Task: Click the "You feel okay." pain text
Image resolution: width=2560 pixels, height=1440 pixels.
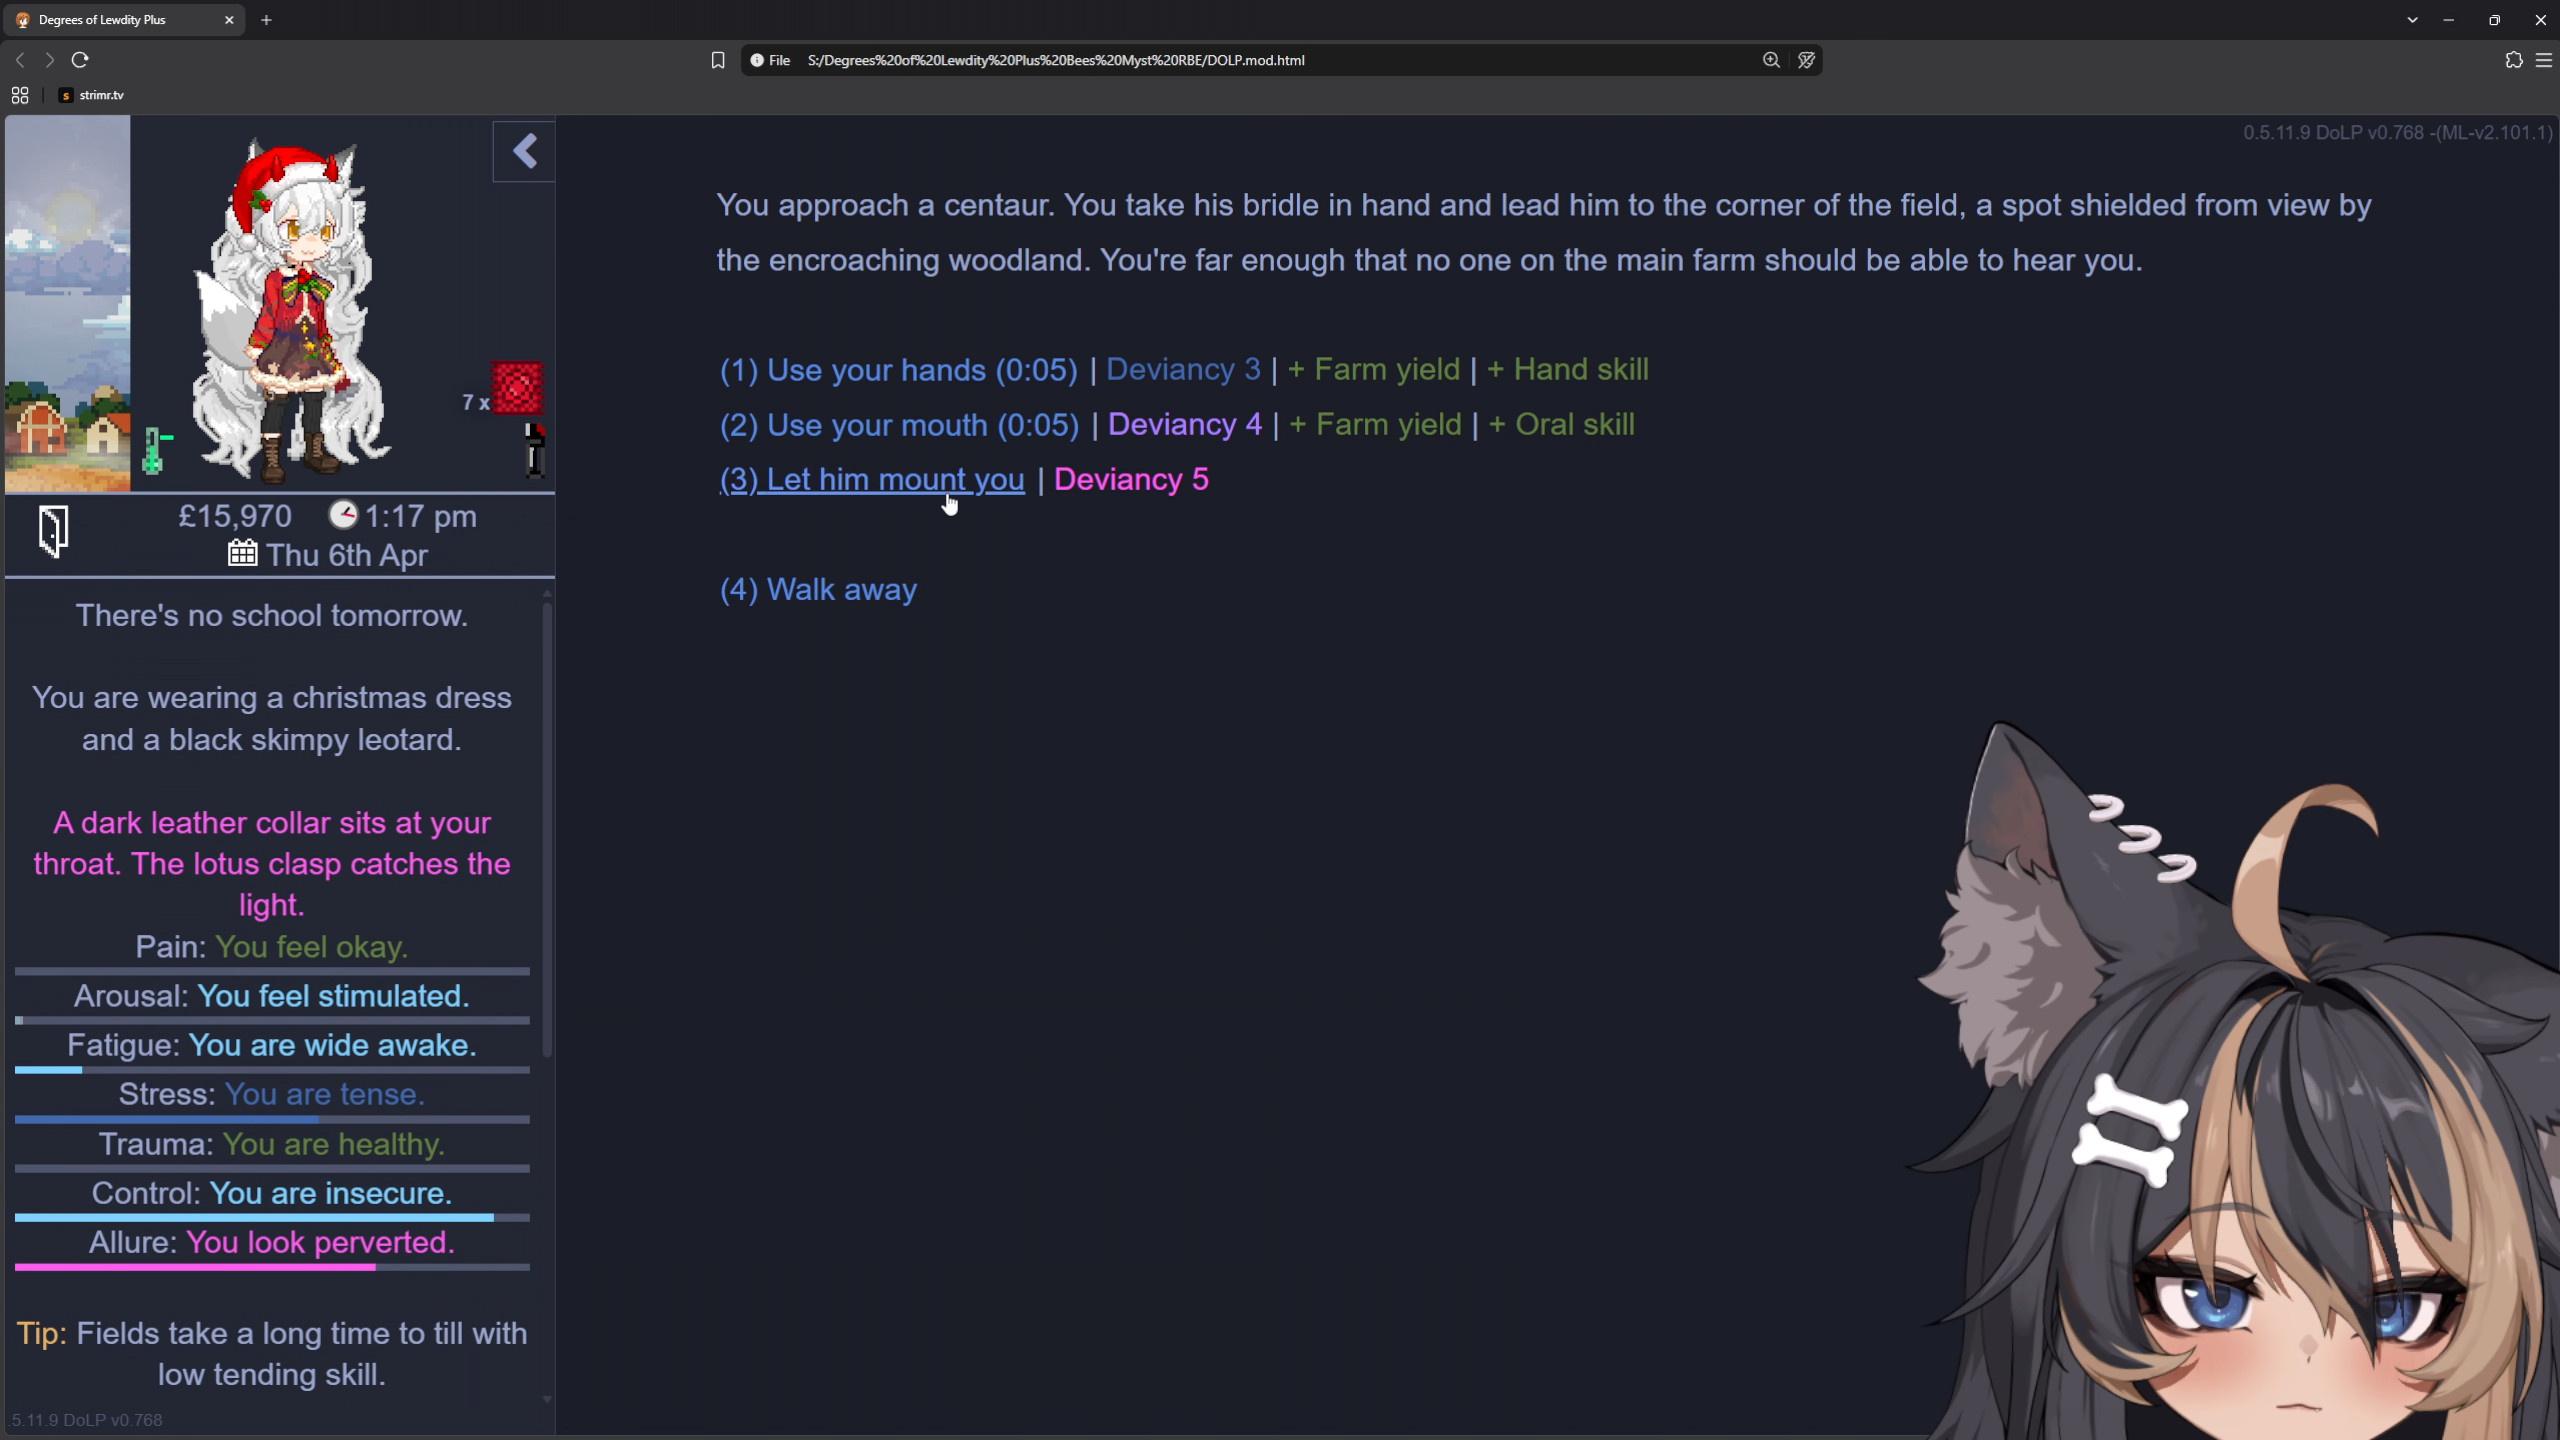Action: pyautogui.click(x=312, y=947)
